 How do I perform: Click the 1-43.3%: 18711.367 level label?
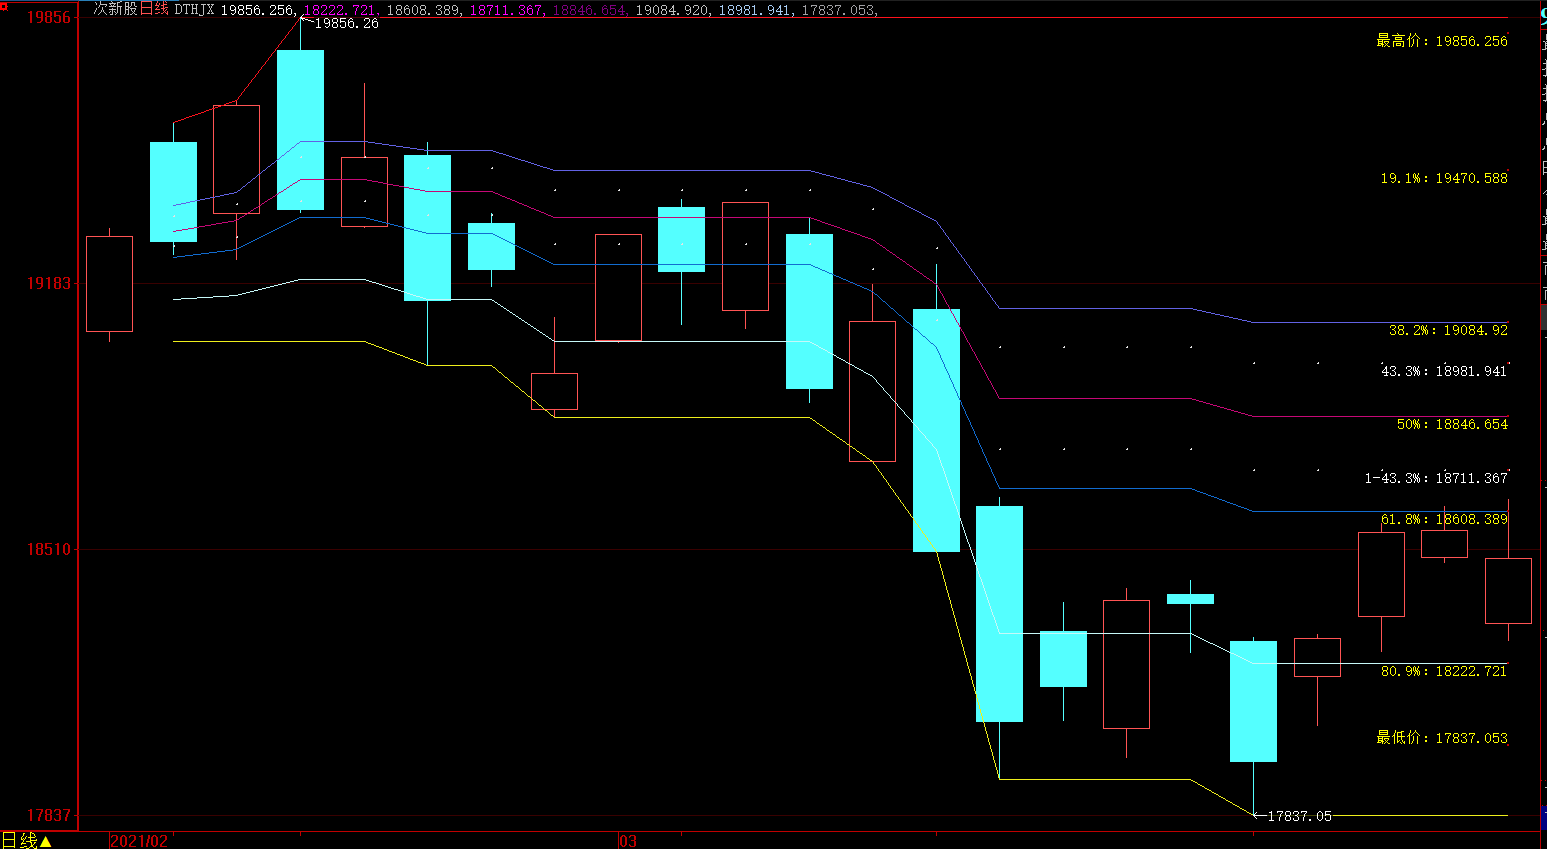click(1436, 478)
